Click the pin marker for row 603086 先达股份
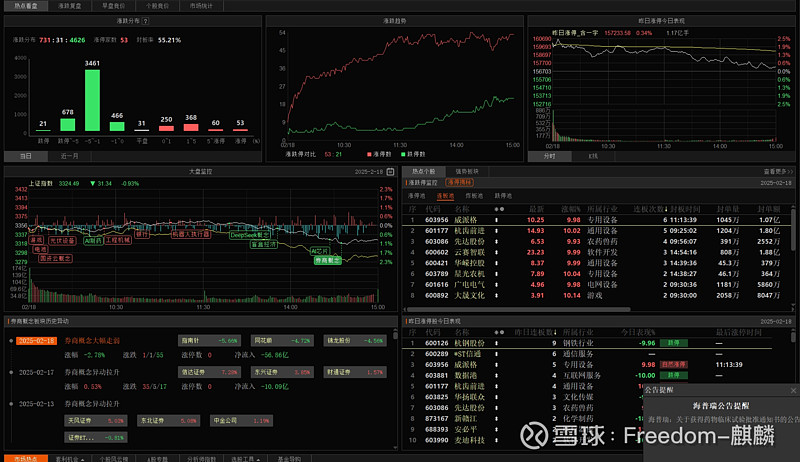 point(496,241)
